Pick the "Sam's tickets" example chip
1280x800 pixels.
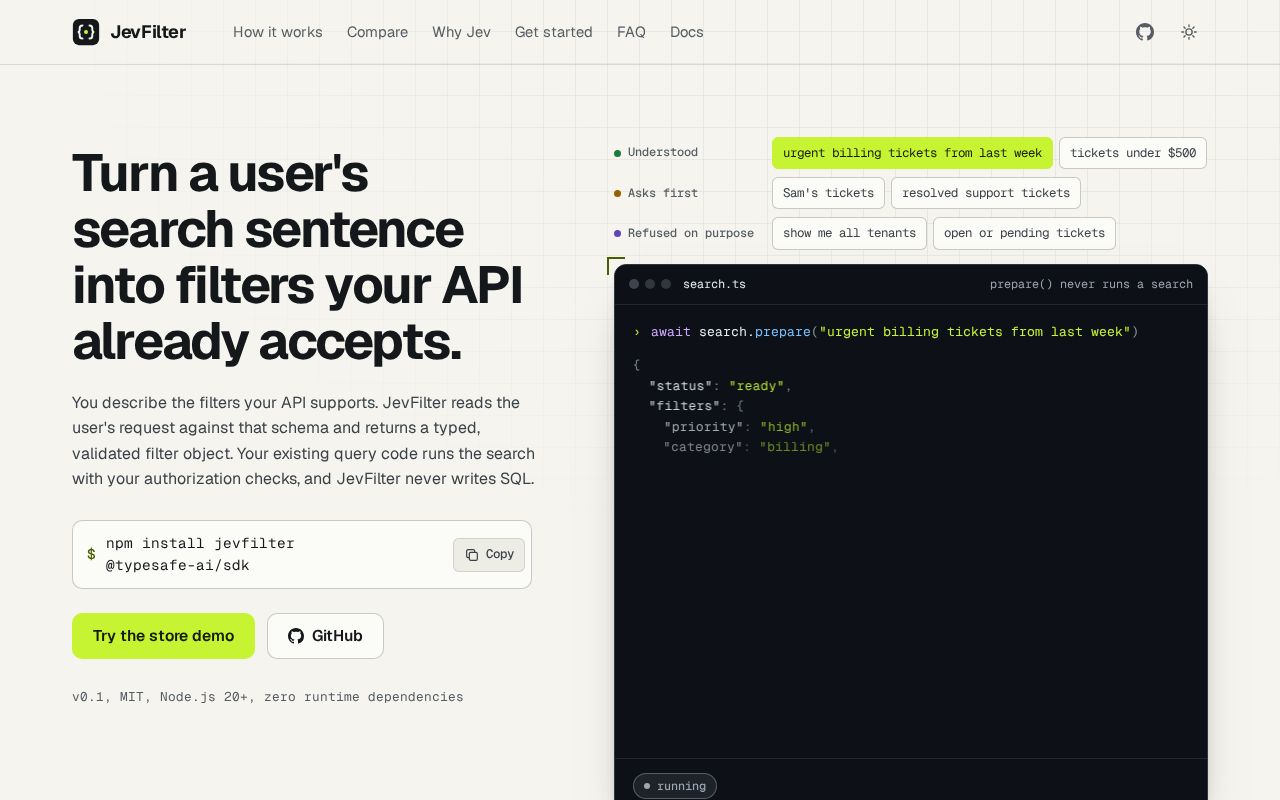point(828,193)
